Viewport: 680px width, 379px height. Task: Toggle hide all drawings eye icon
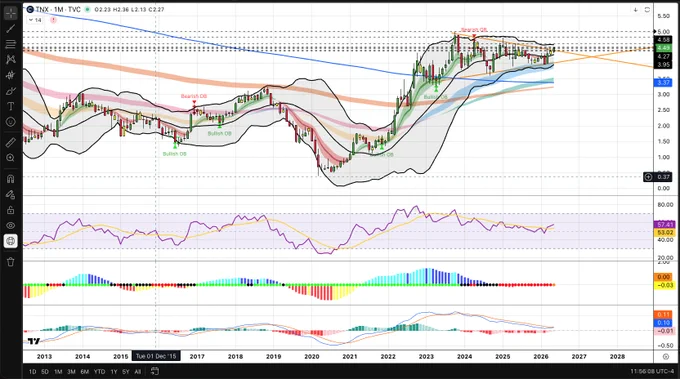(10, 225)
